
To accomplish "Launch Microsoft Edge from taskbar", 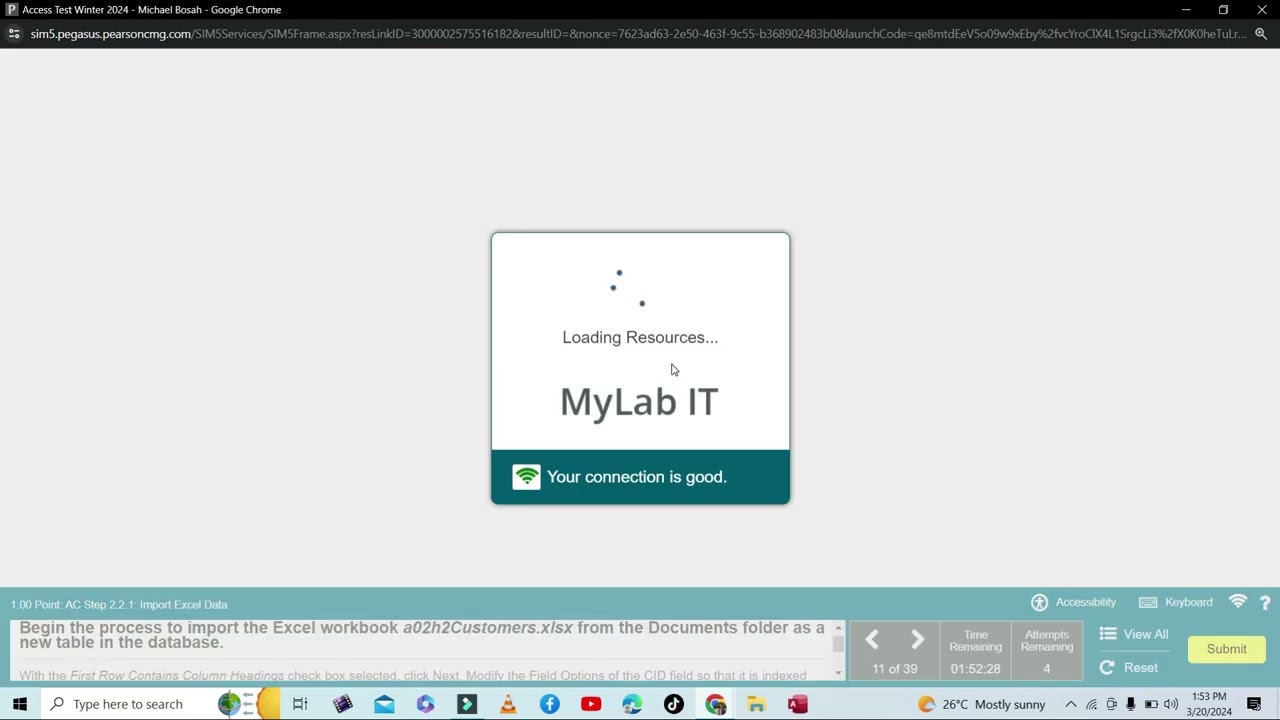I will click(632, 704).
